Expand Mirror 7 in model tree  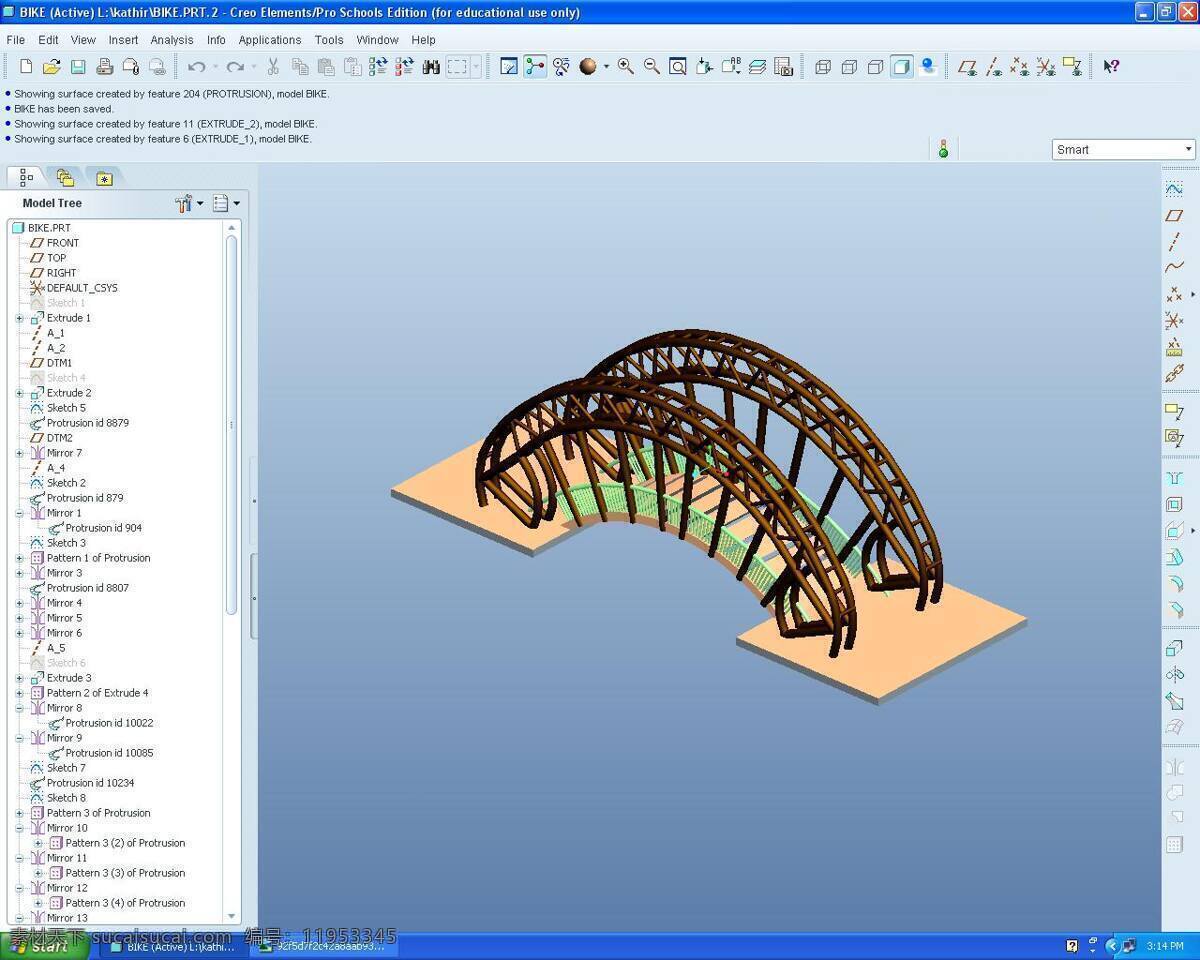19,453
